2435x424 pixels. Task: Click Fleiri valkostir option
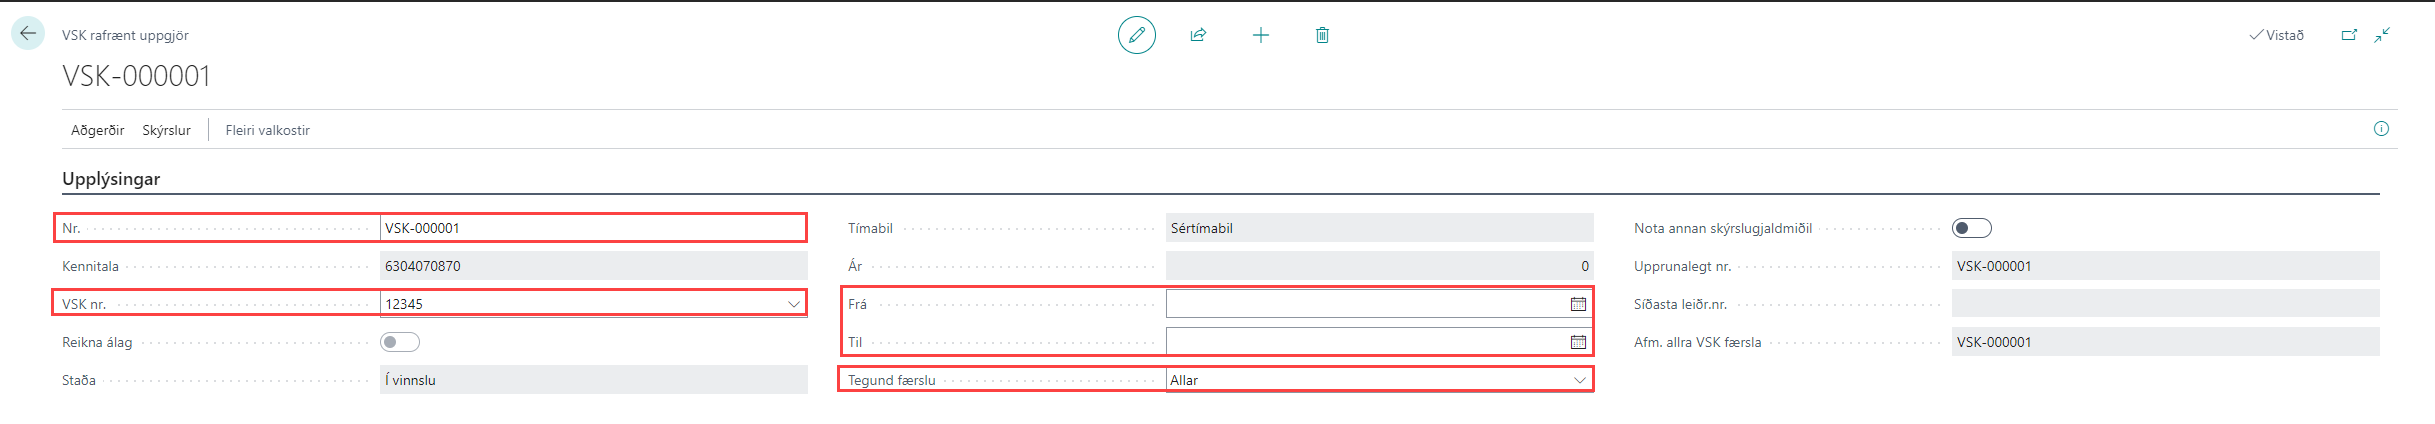[x=267, y=130]
